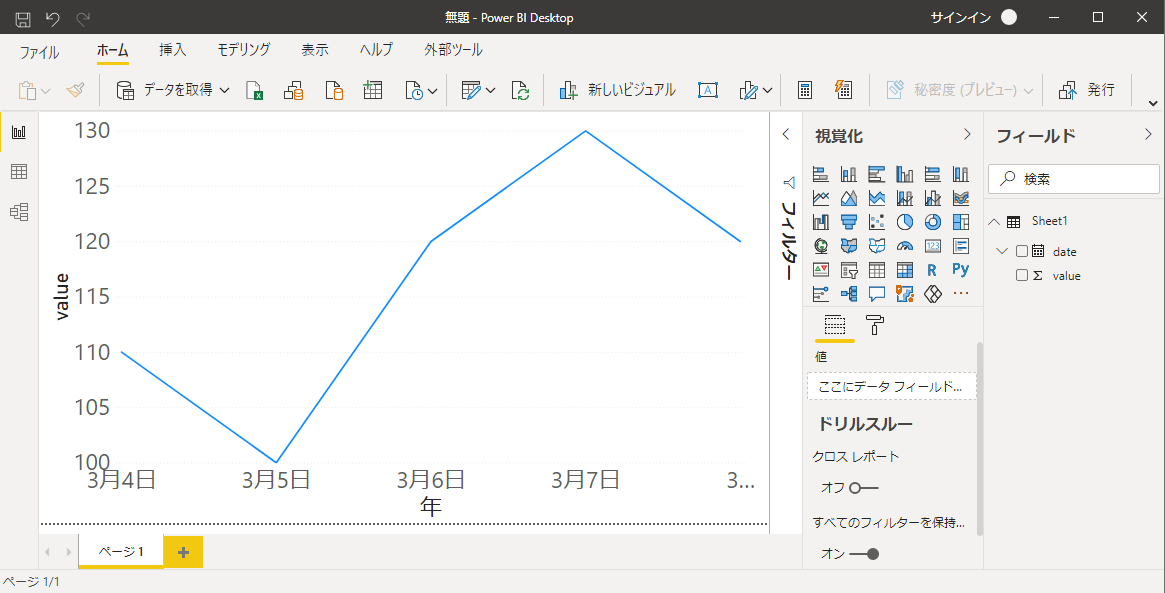Refresh data with the refresh icon
This screenshot has width=1165, height=593.
tap(521, 91)
